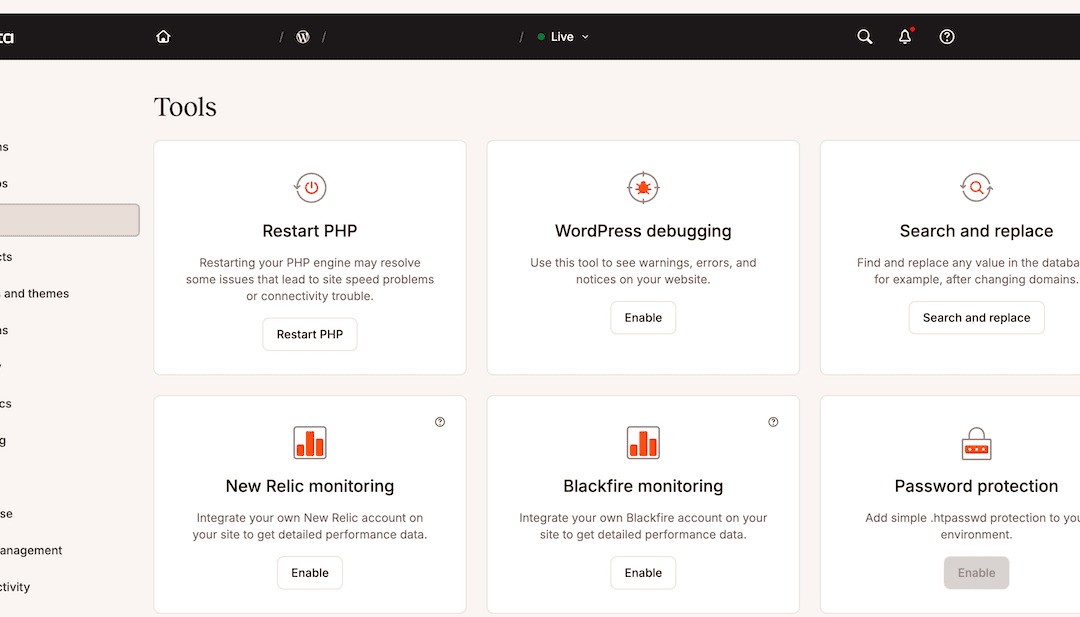Enable Blackfire monitoring
This screenshot has width=1080, height=617.
[643, 572]
